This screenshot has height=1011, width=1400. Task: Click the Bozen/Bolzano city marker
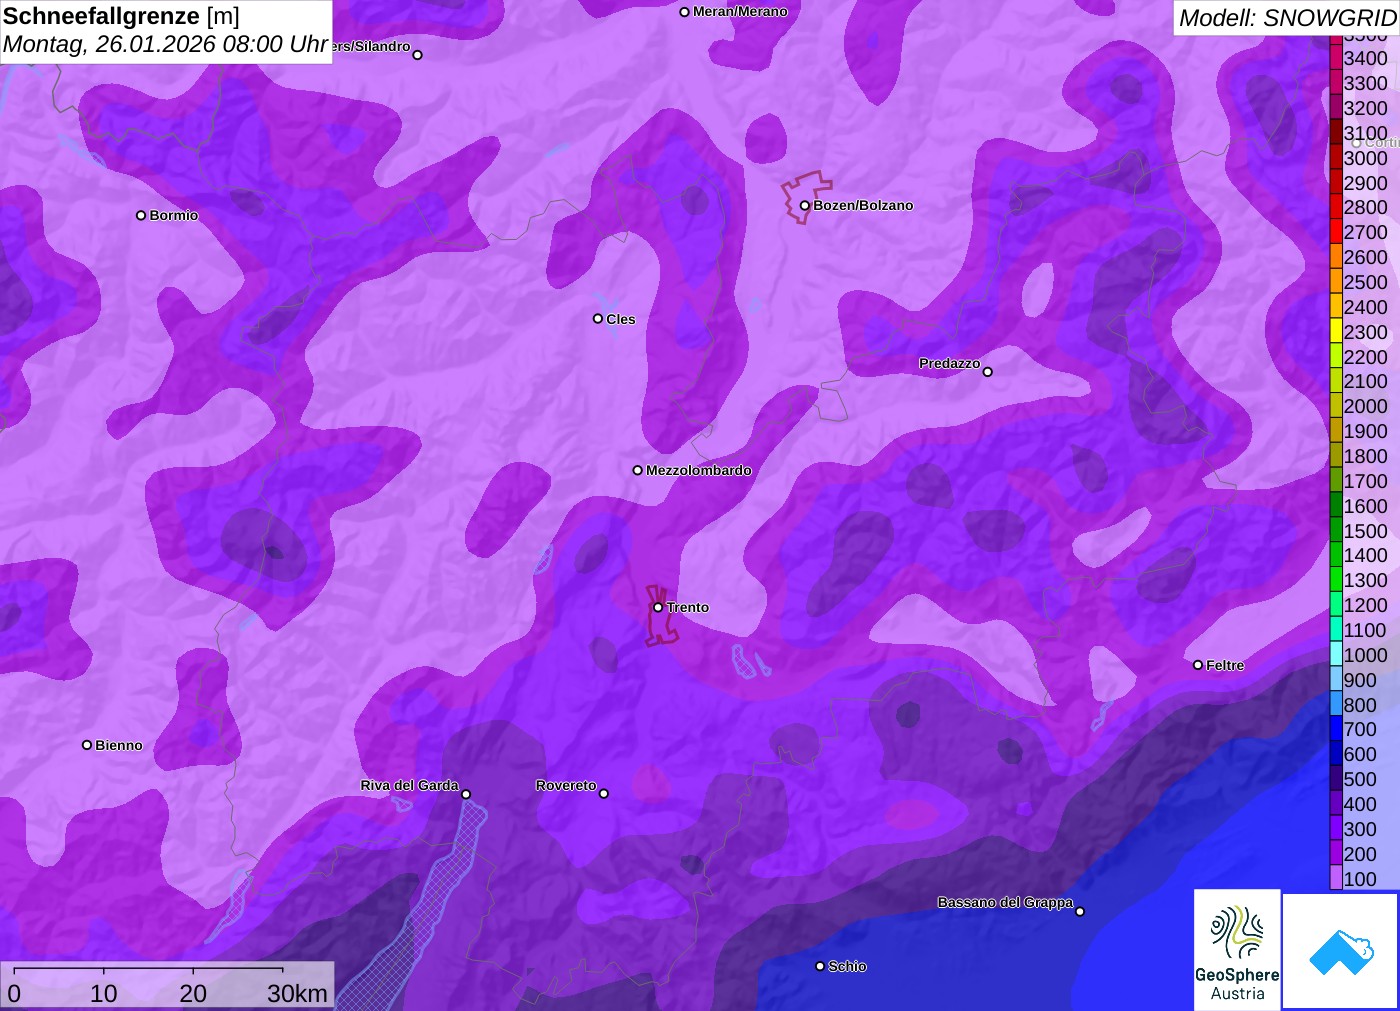click(x=805, y=206)
